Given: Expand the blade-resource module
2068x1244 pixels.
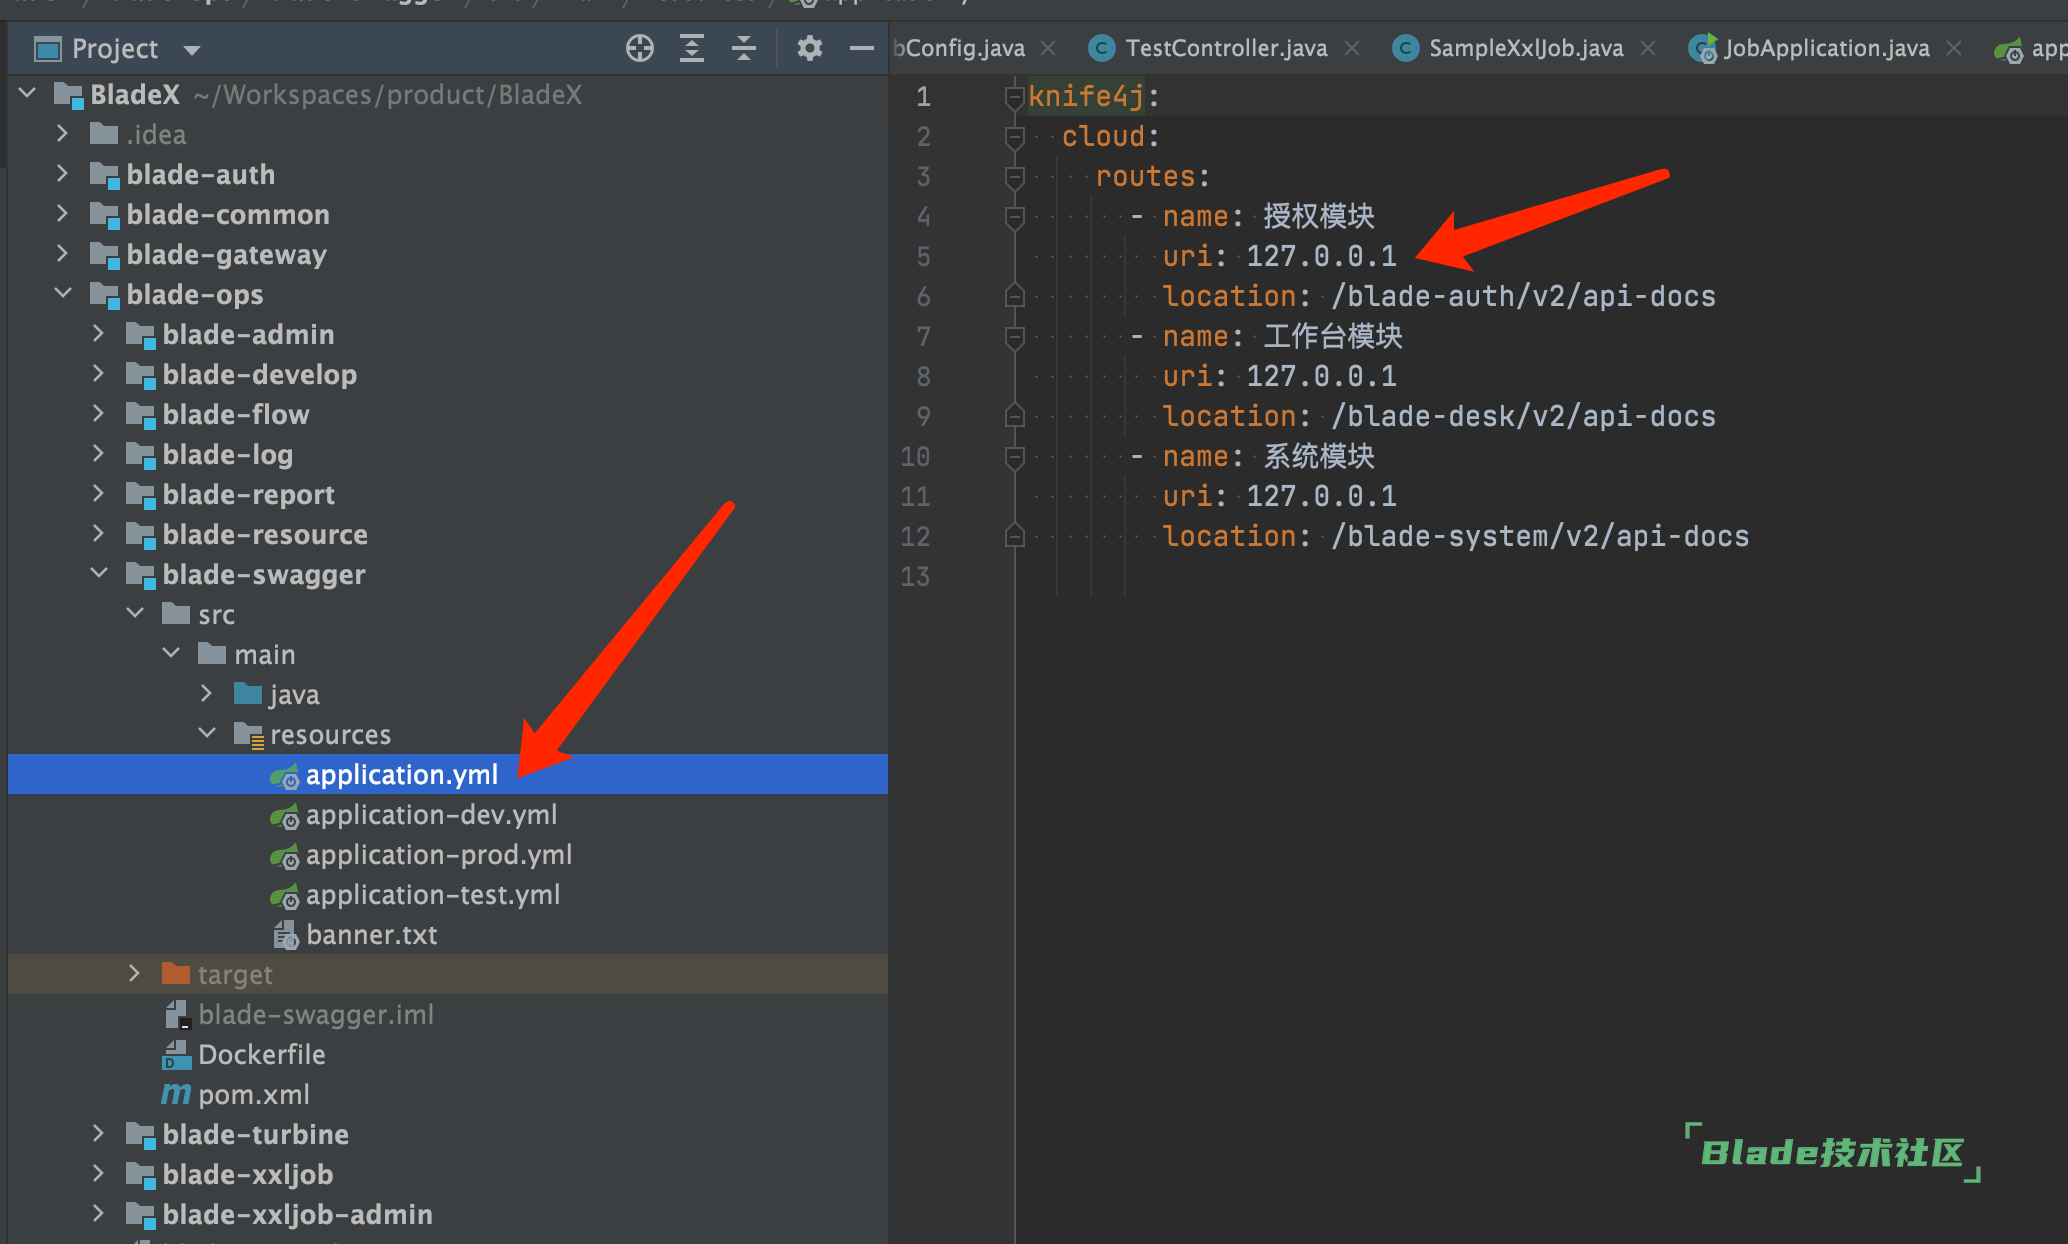Looking at the screenshot, I should pyautogui.click(x=99, y=534).
